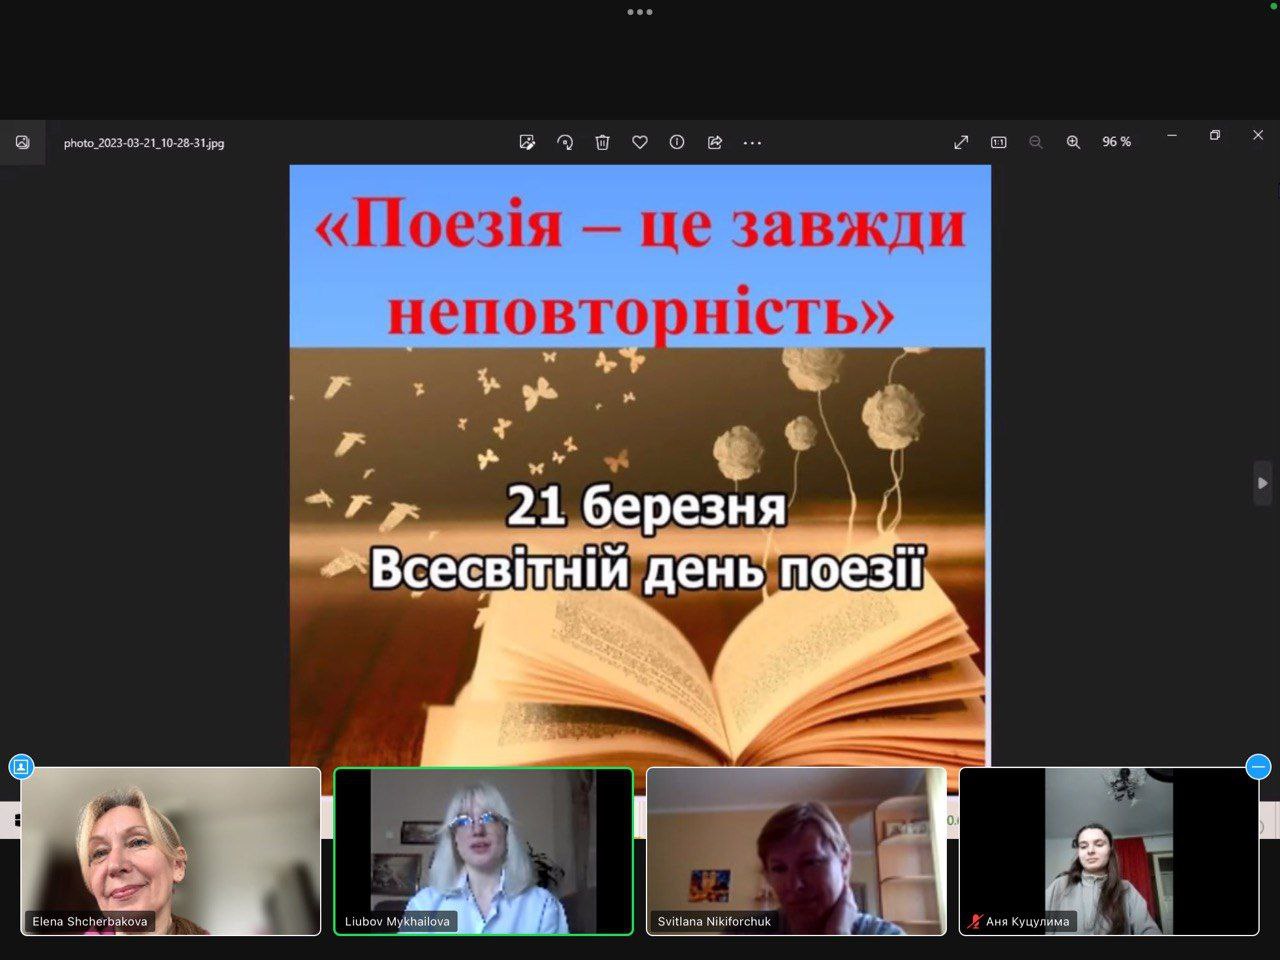Zoom out with the minus magnifier
Screen dimensions: 1280x960
point(1036,143)
